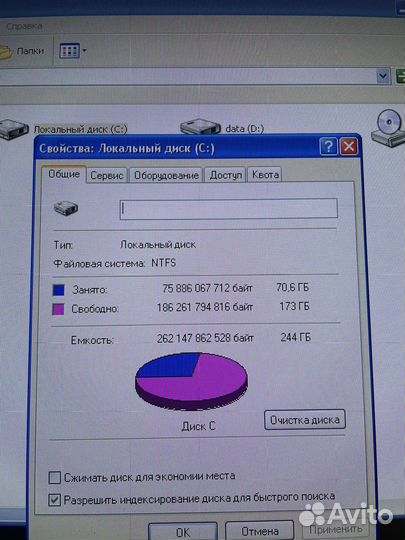This screenshot has height=540, width=405.
Task: Open the view mode icon in the toolbar
Action: (x=70, y=51)
